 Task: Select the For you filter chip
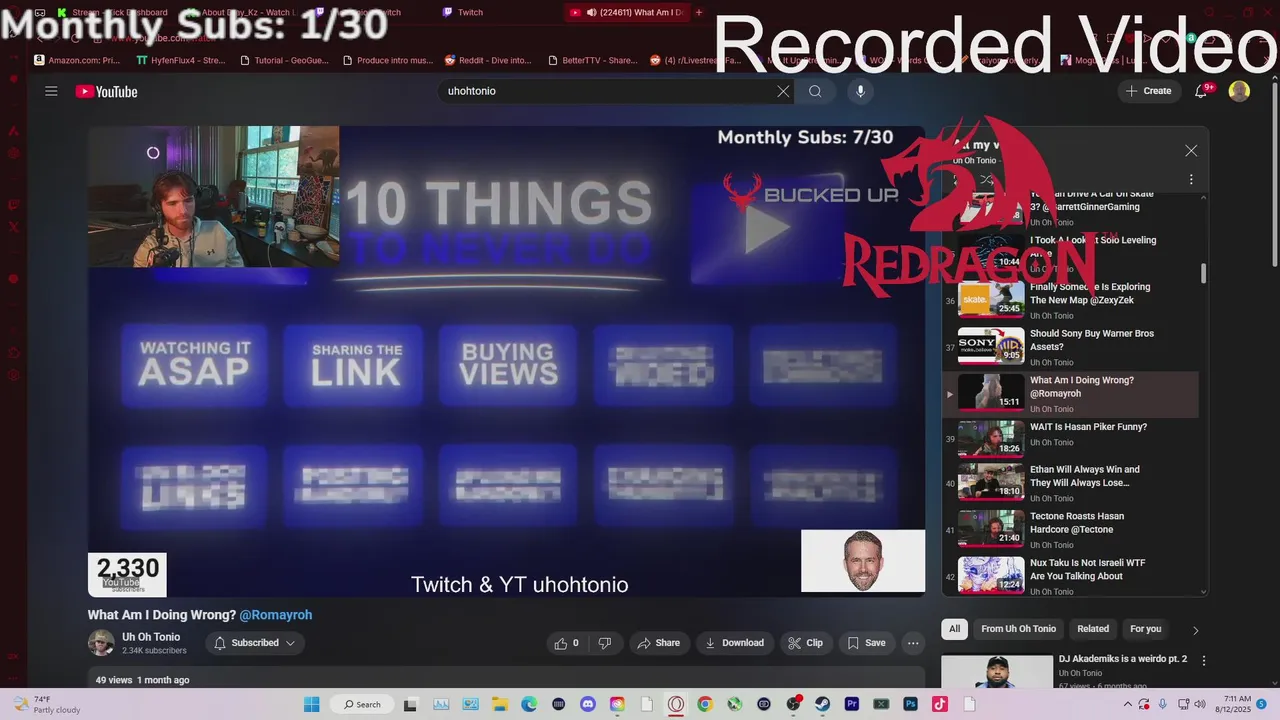1145,629
